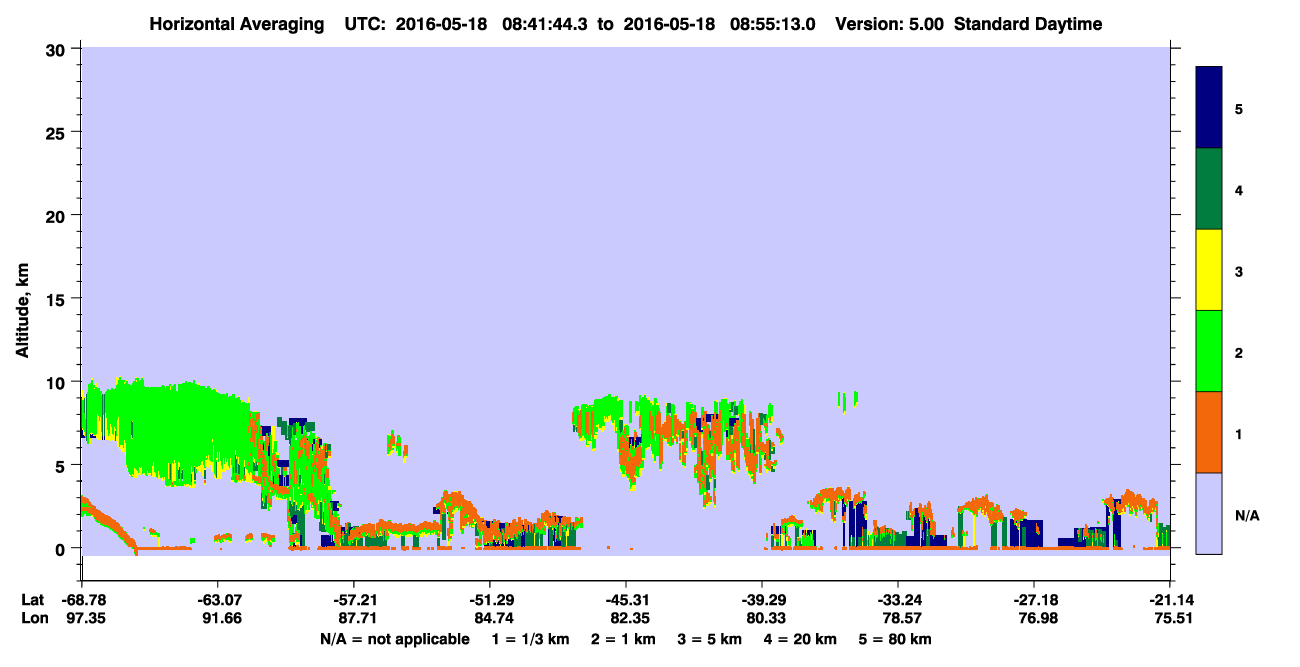1300x667 pixels.
Task: Click the latitude value -33.24
Action: (x=898, y=600)
